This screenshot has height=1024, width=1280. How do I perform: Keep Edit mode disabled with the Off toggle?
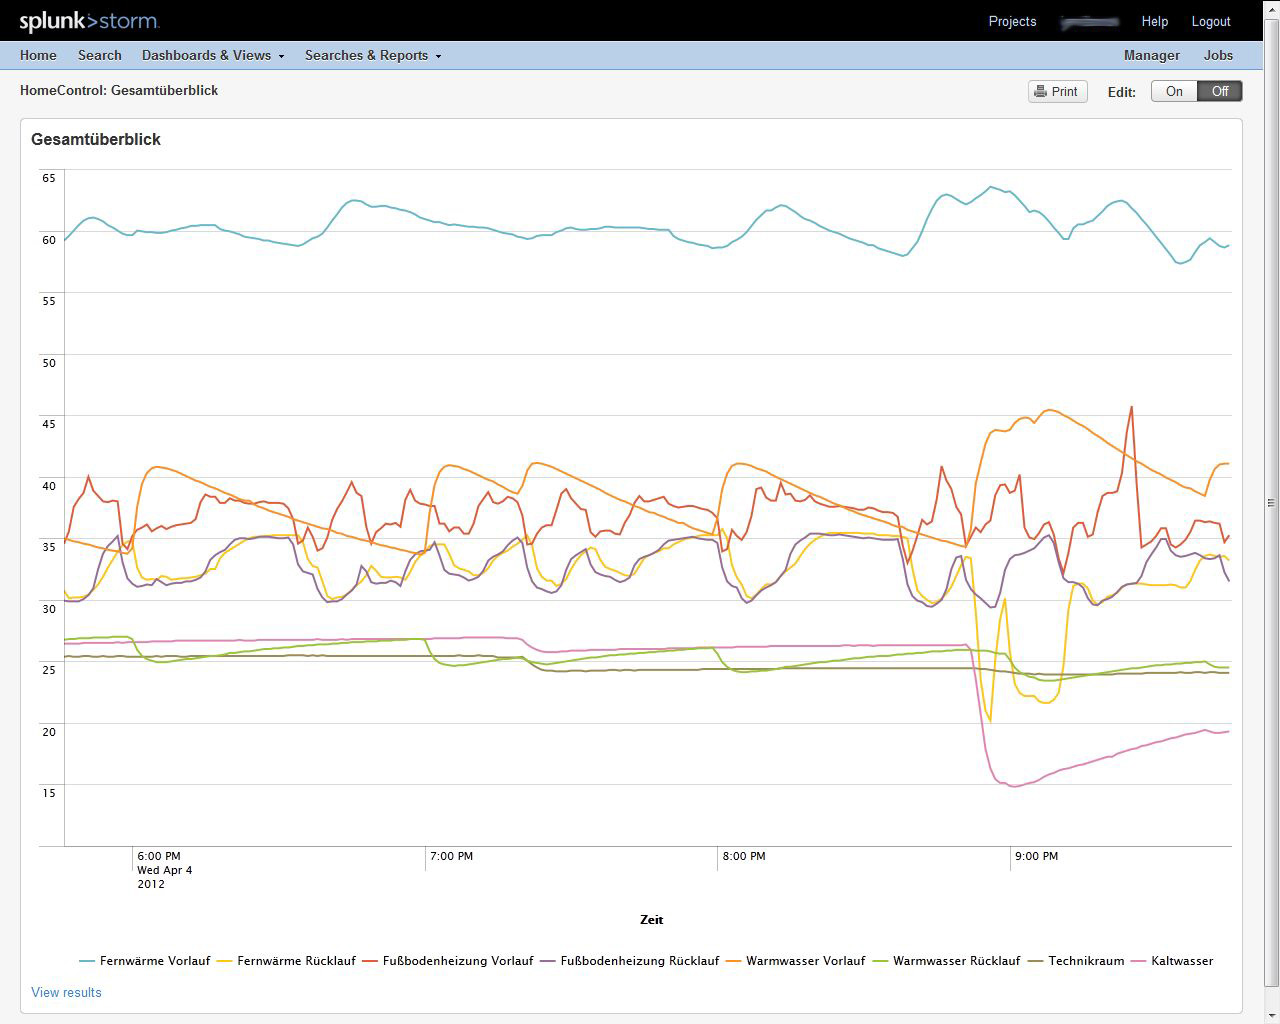(x=1219, y=91)
